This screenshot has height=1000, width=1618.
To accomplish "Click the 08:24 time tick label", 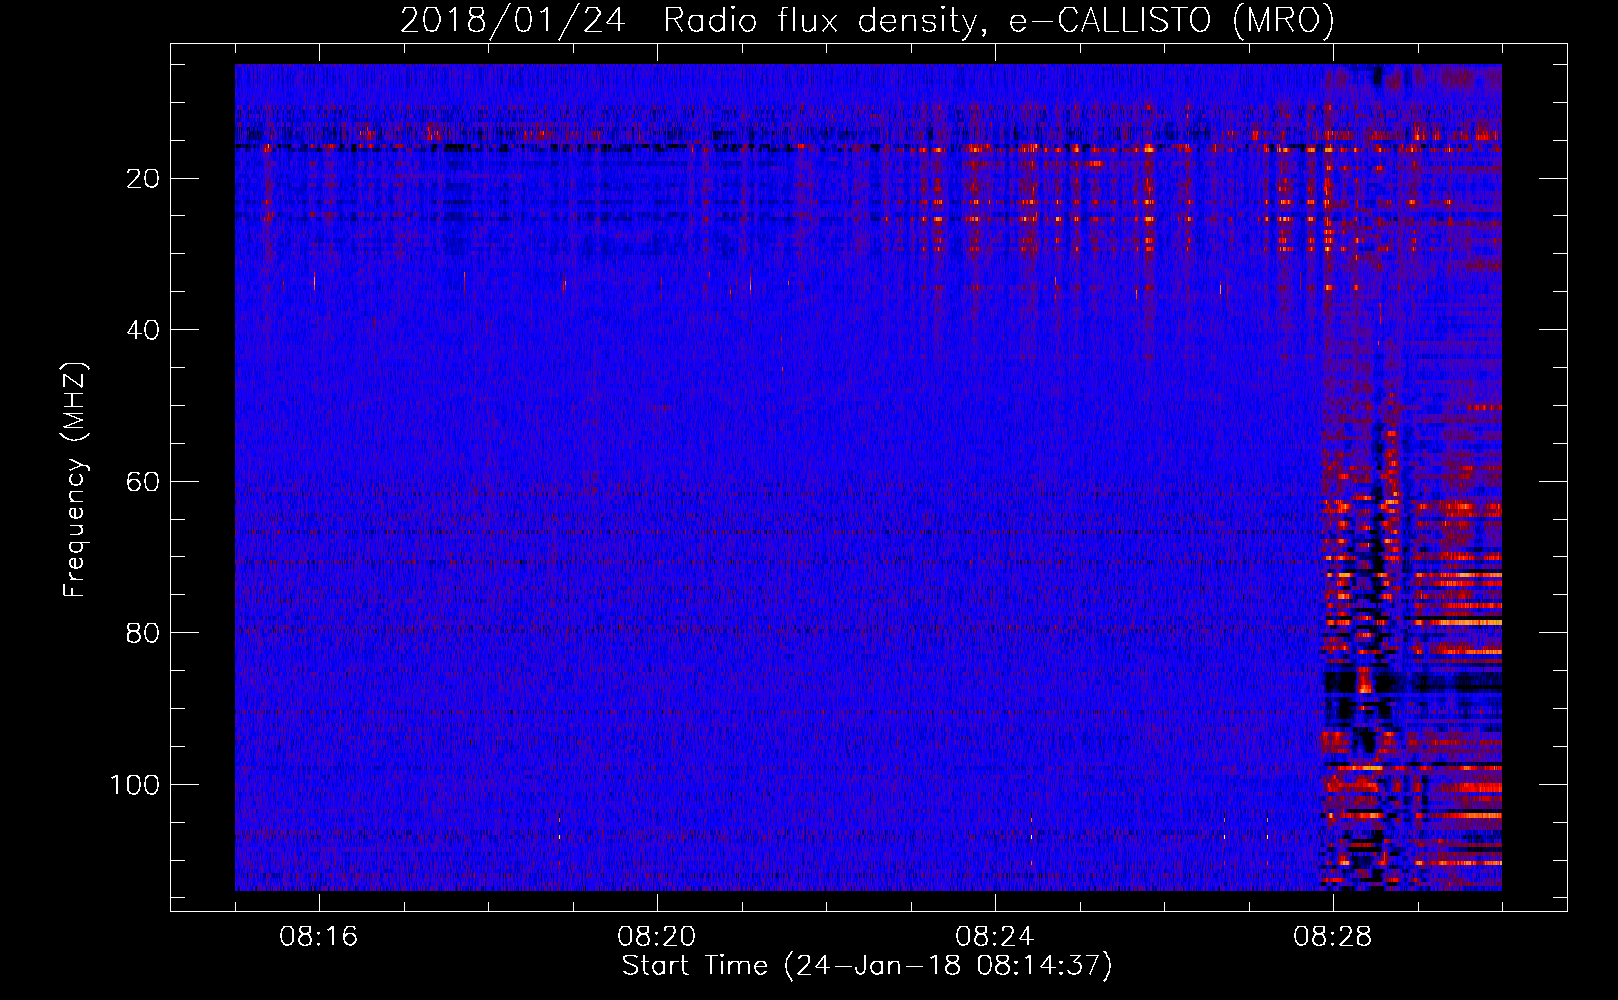I will tap(995, 937).
